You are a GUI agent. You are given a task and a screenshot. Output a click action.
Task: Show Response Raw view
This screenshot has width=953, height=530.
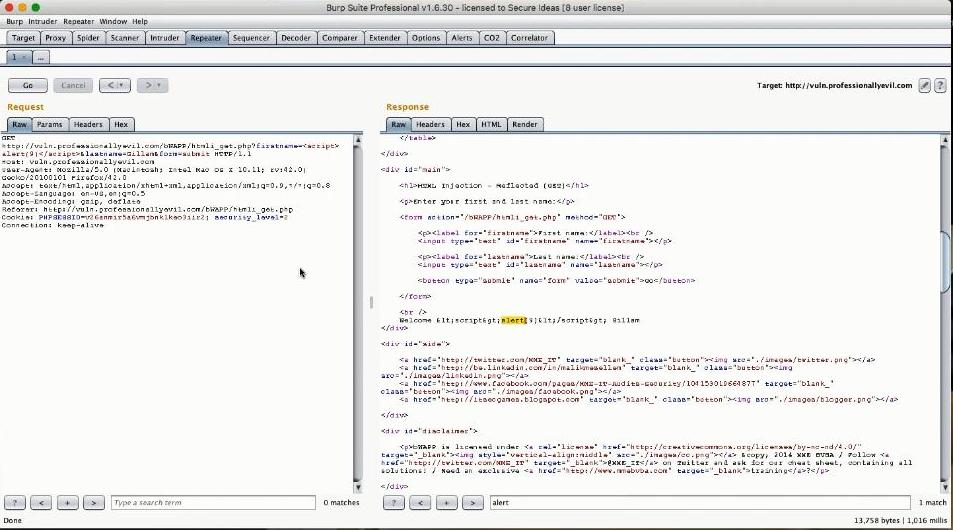(x=398, y=125)
